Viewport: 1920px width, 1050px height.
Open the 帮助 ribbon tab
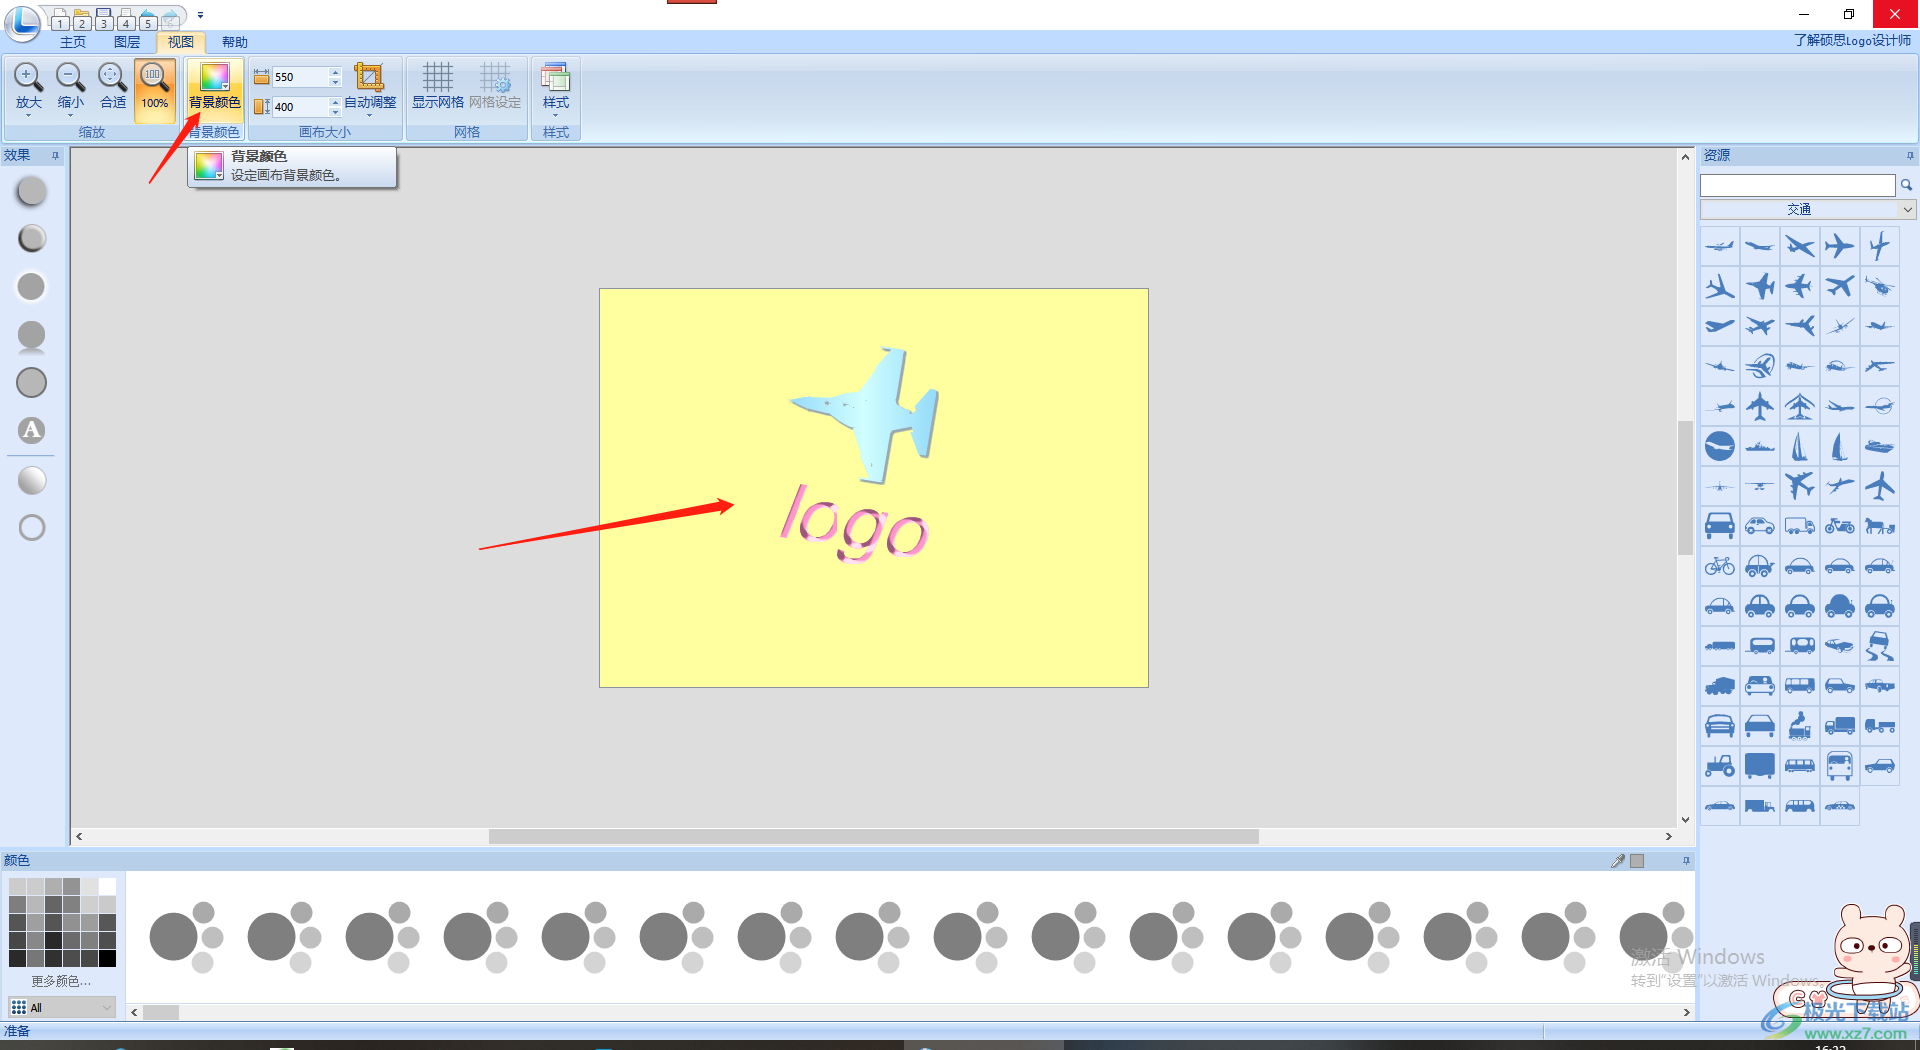[x=235, y=42]
